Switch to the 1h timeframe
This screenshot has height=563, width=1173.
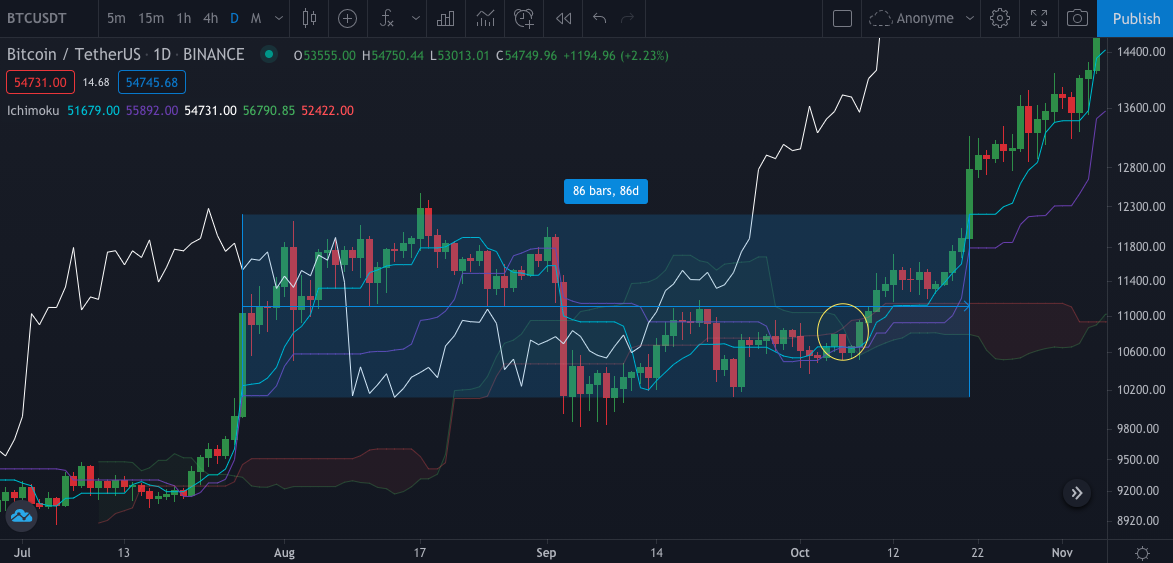tap(183, 19)
